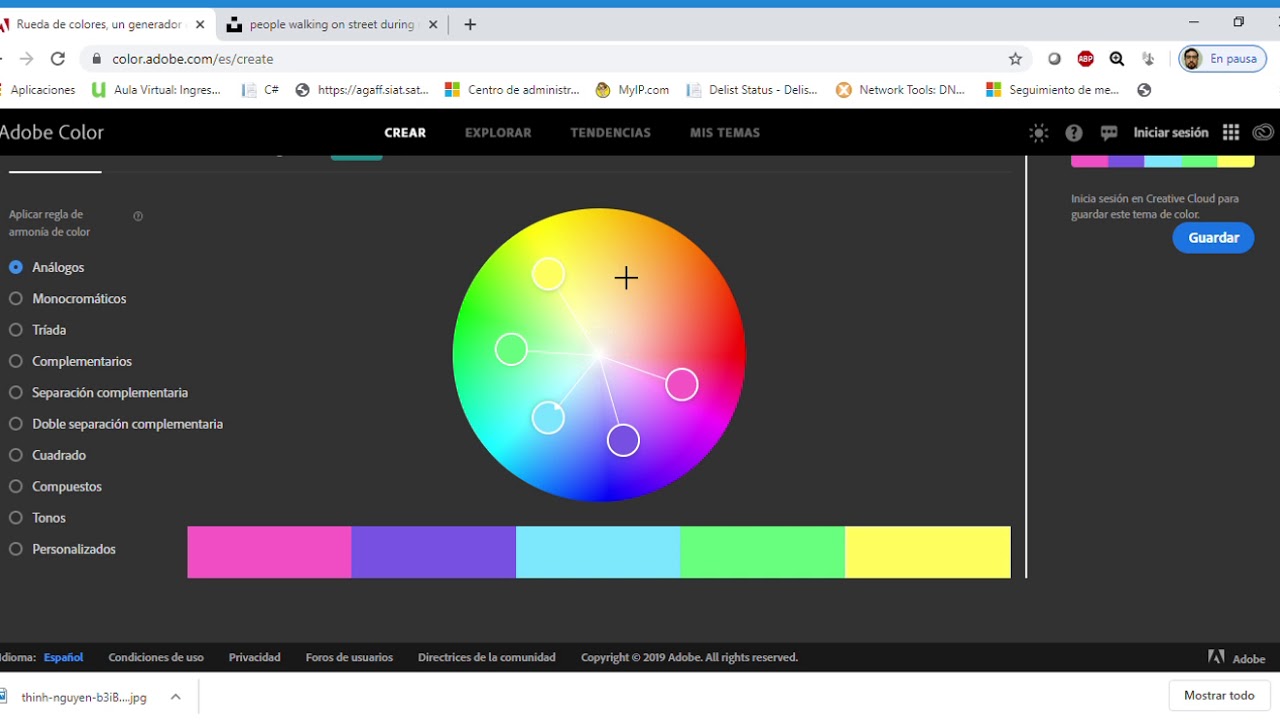
Task: Open the TENDENCIAS menu
Action: [x=610, y=132]
